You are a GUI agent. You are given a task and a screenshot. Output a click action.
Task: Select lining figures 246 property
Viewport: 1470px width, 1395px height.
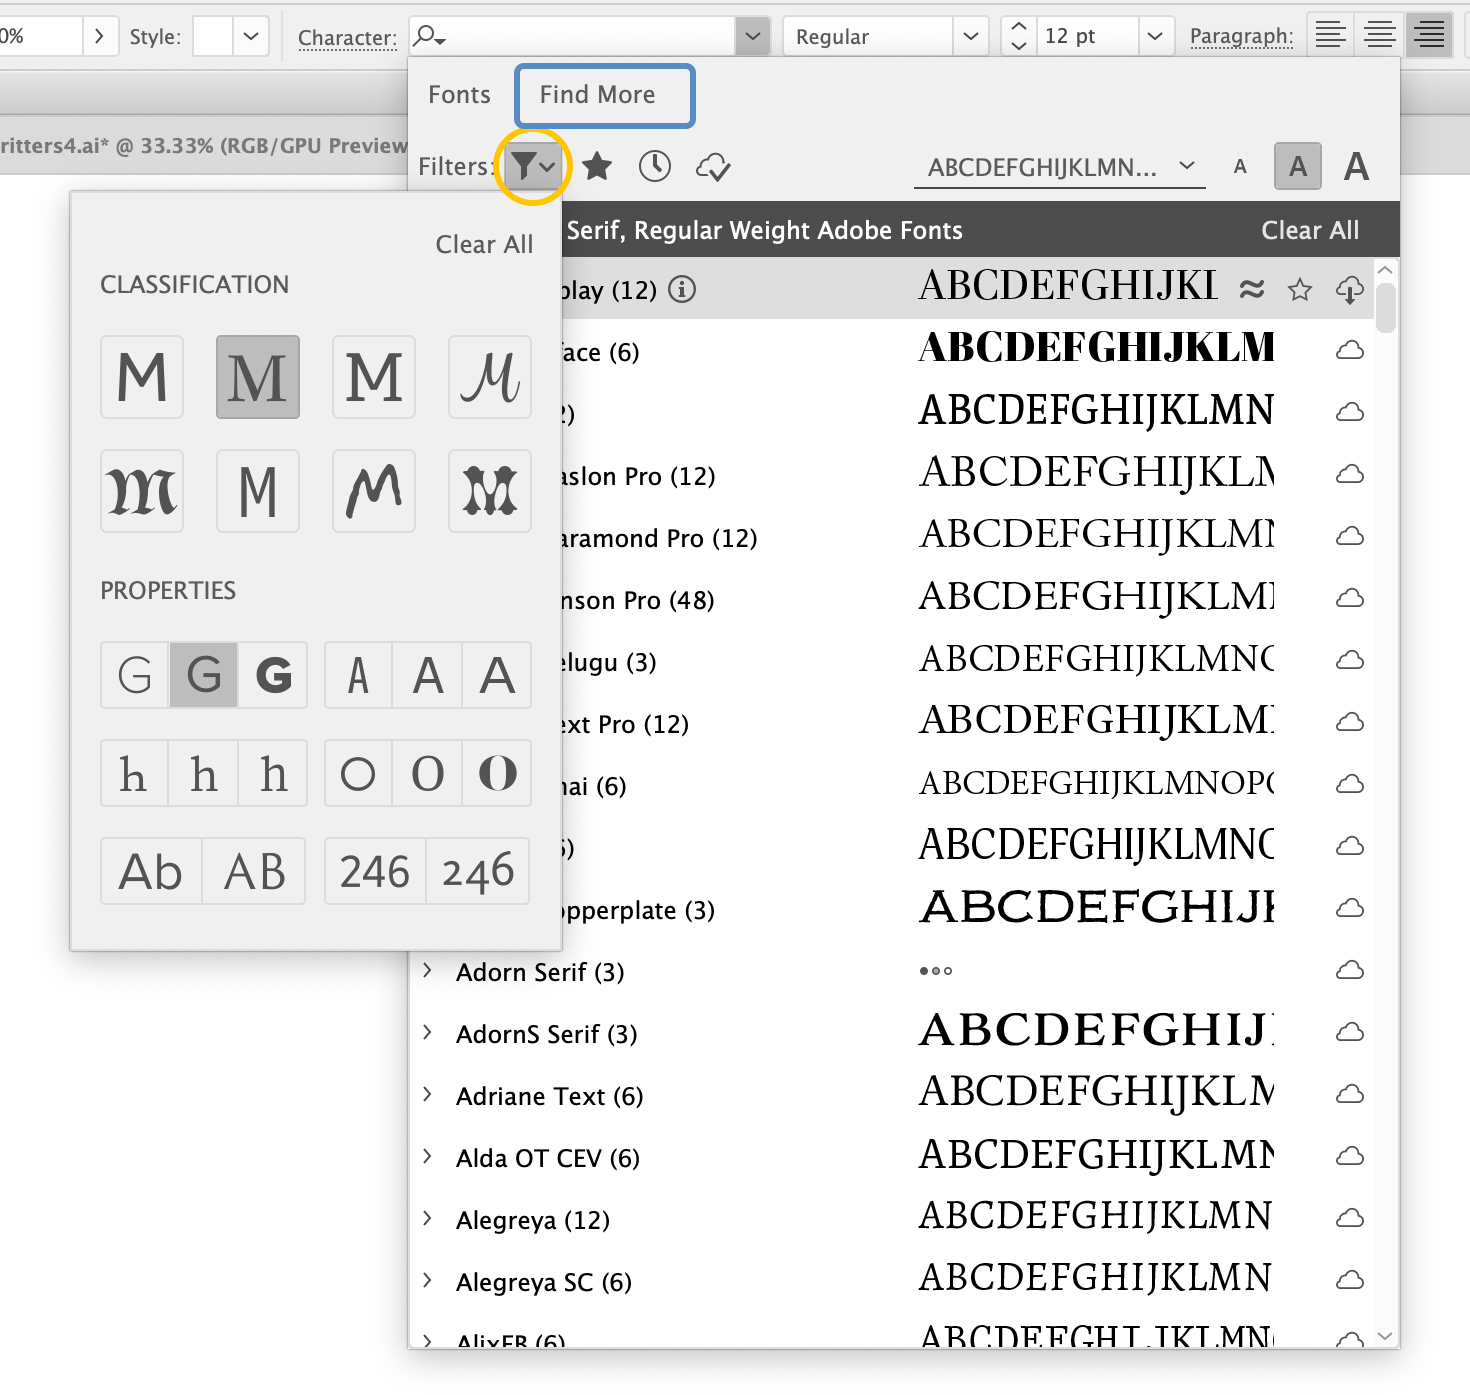[x=375, y=871]
